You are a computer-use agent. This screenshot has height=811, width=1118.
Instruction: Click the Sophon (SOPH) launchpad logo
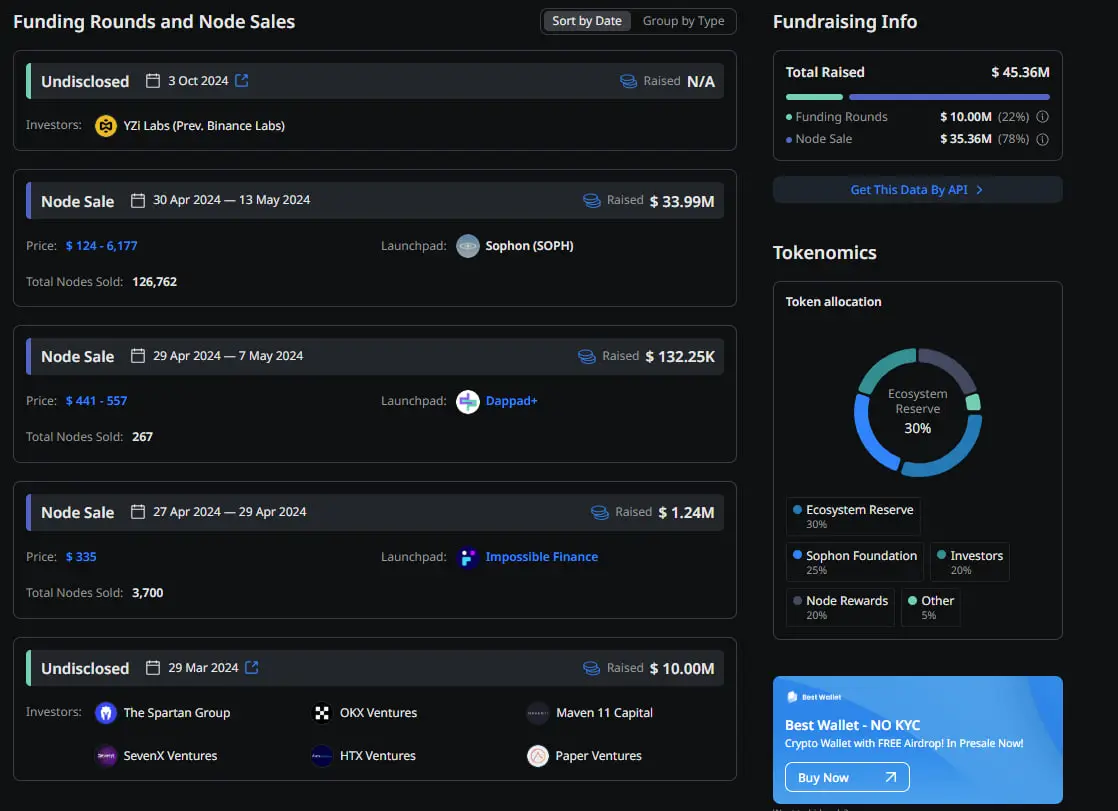(468, 246)
